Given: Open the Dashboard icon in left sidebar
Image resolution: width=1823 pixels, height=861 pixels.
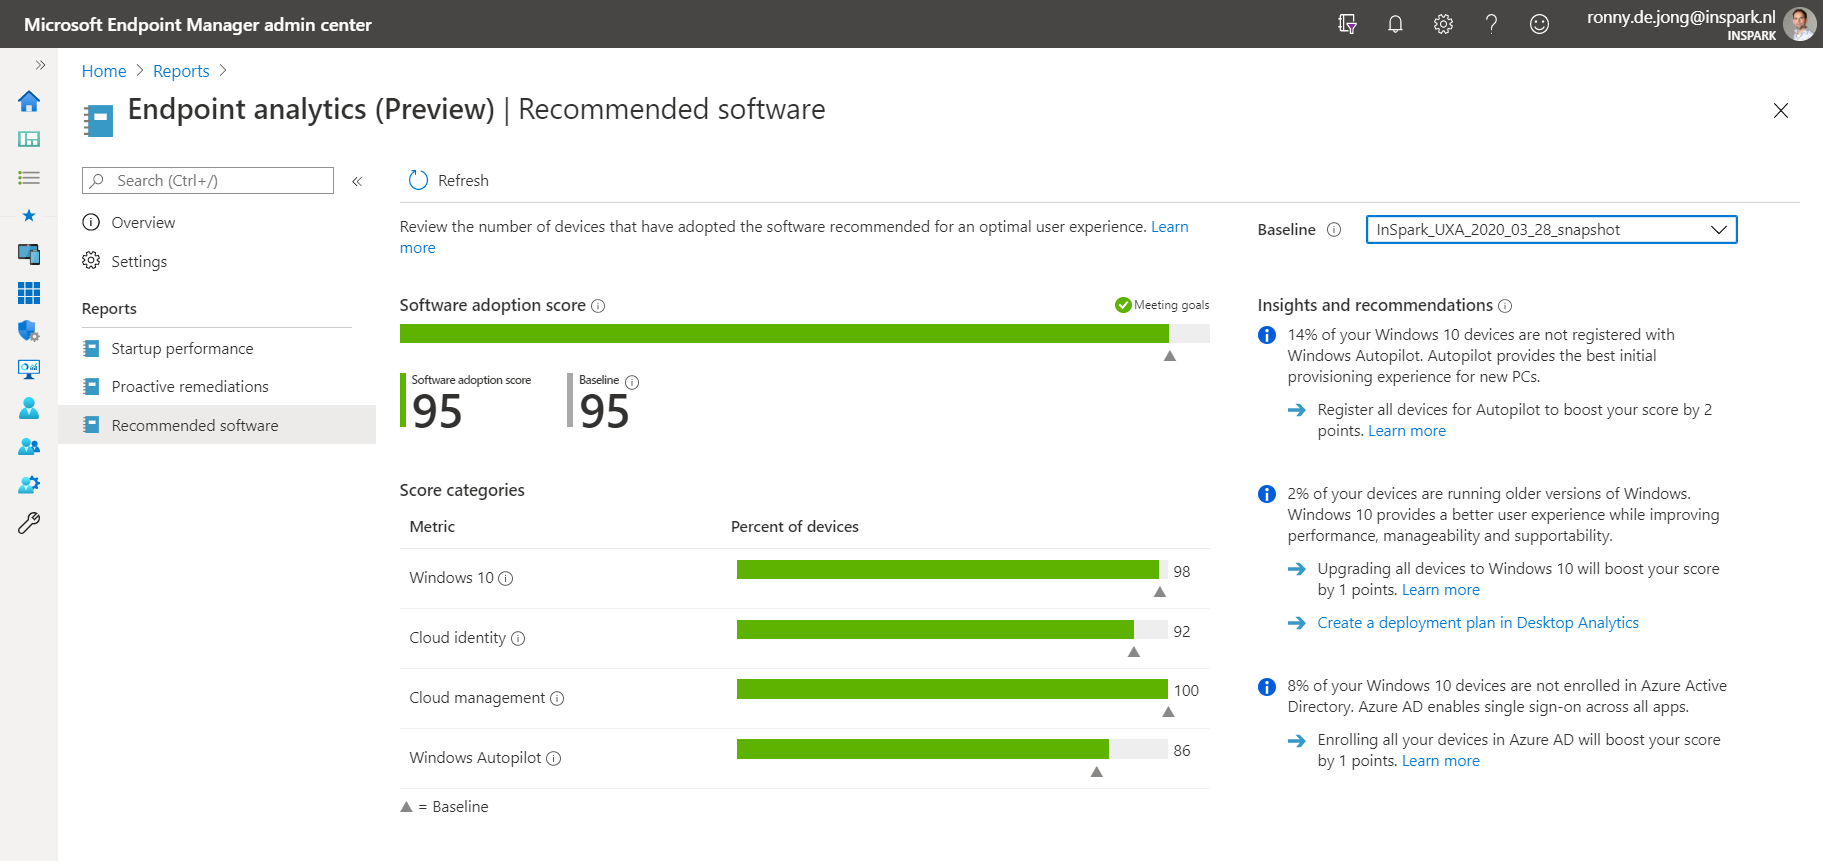Looking at the screenshot, I should [29, 139].
